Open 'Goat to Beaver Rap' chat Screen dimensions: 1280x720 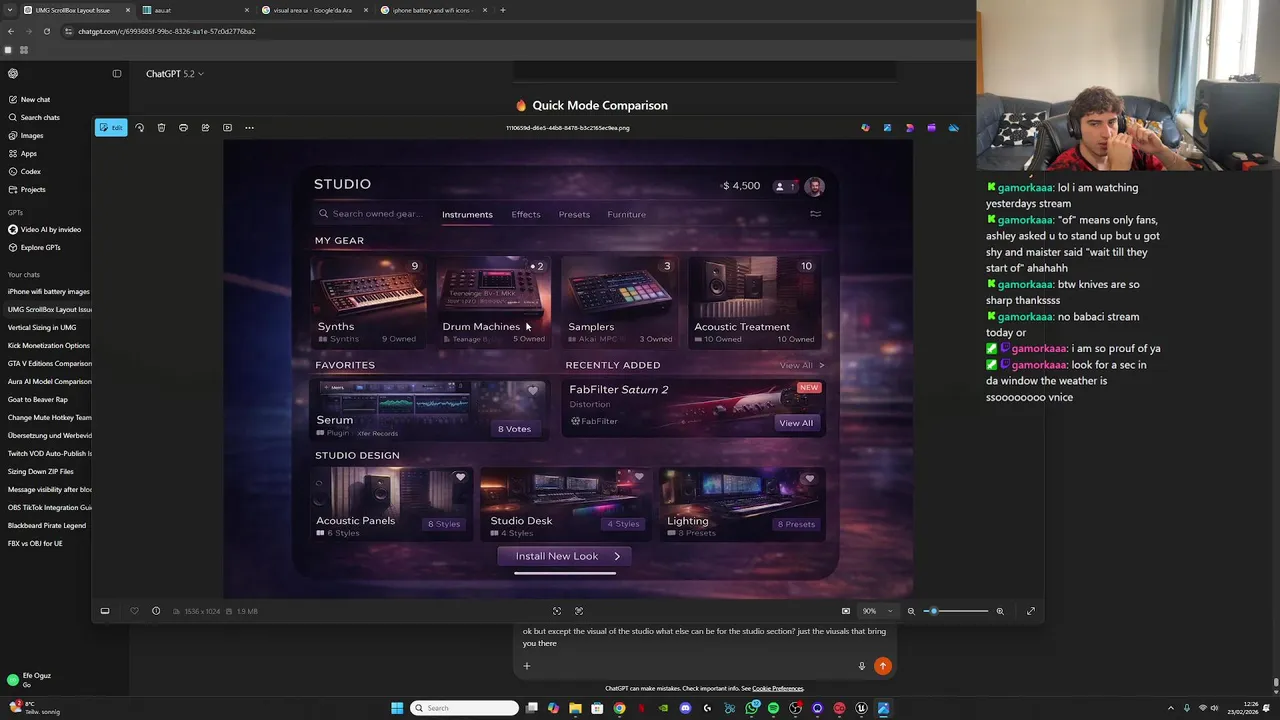[38, 399]
